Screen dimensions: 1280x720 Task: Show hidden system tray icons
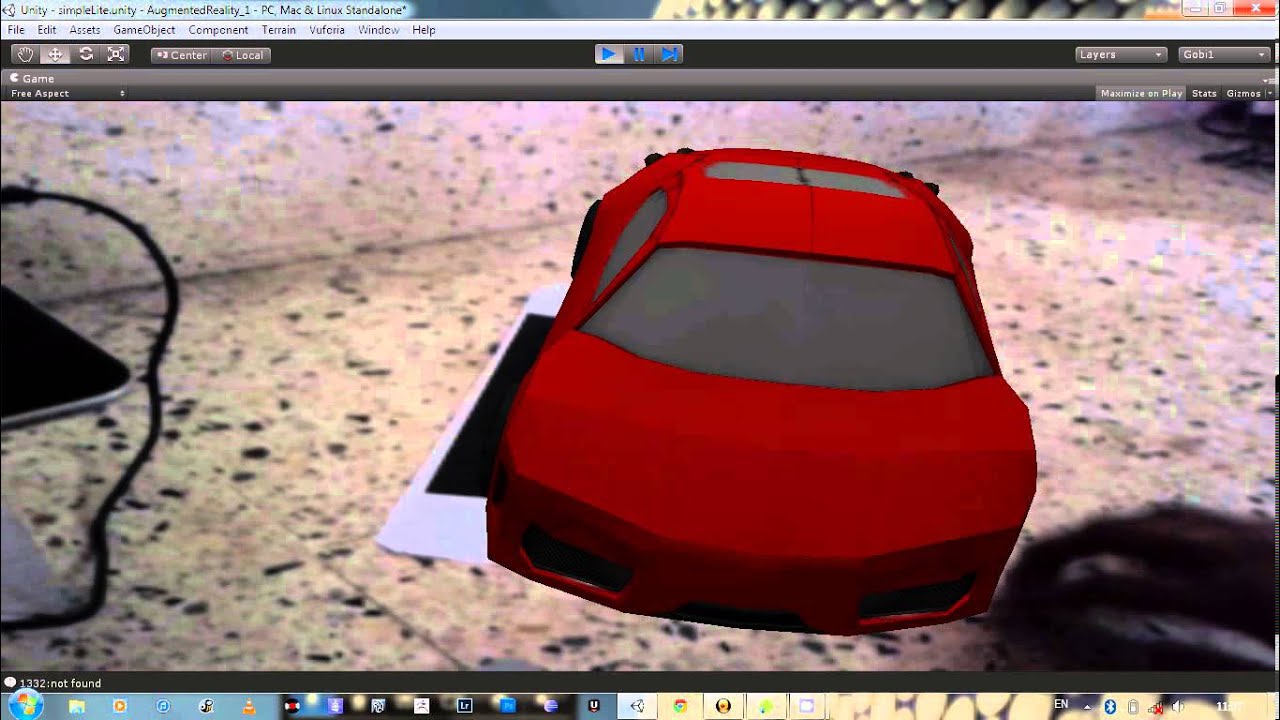[x=1087, y=707]
